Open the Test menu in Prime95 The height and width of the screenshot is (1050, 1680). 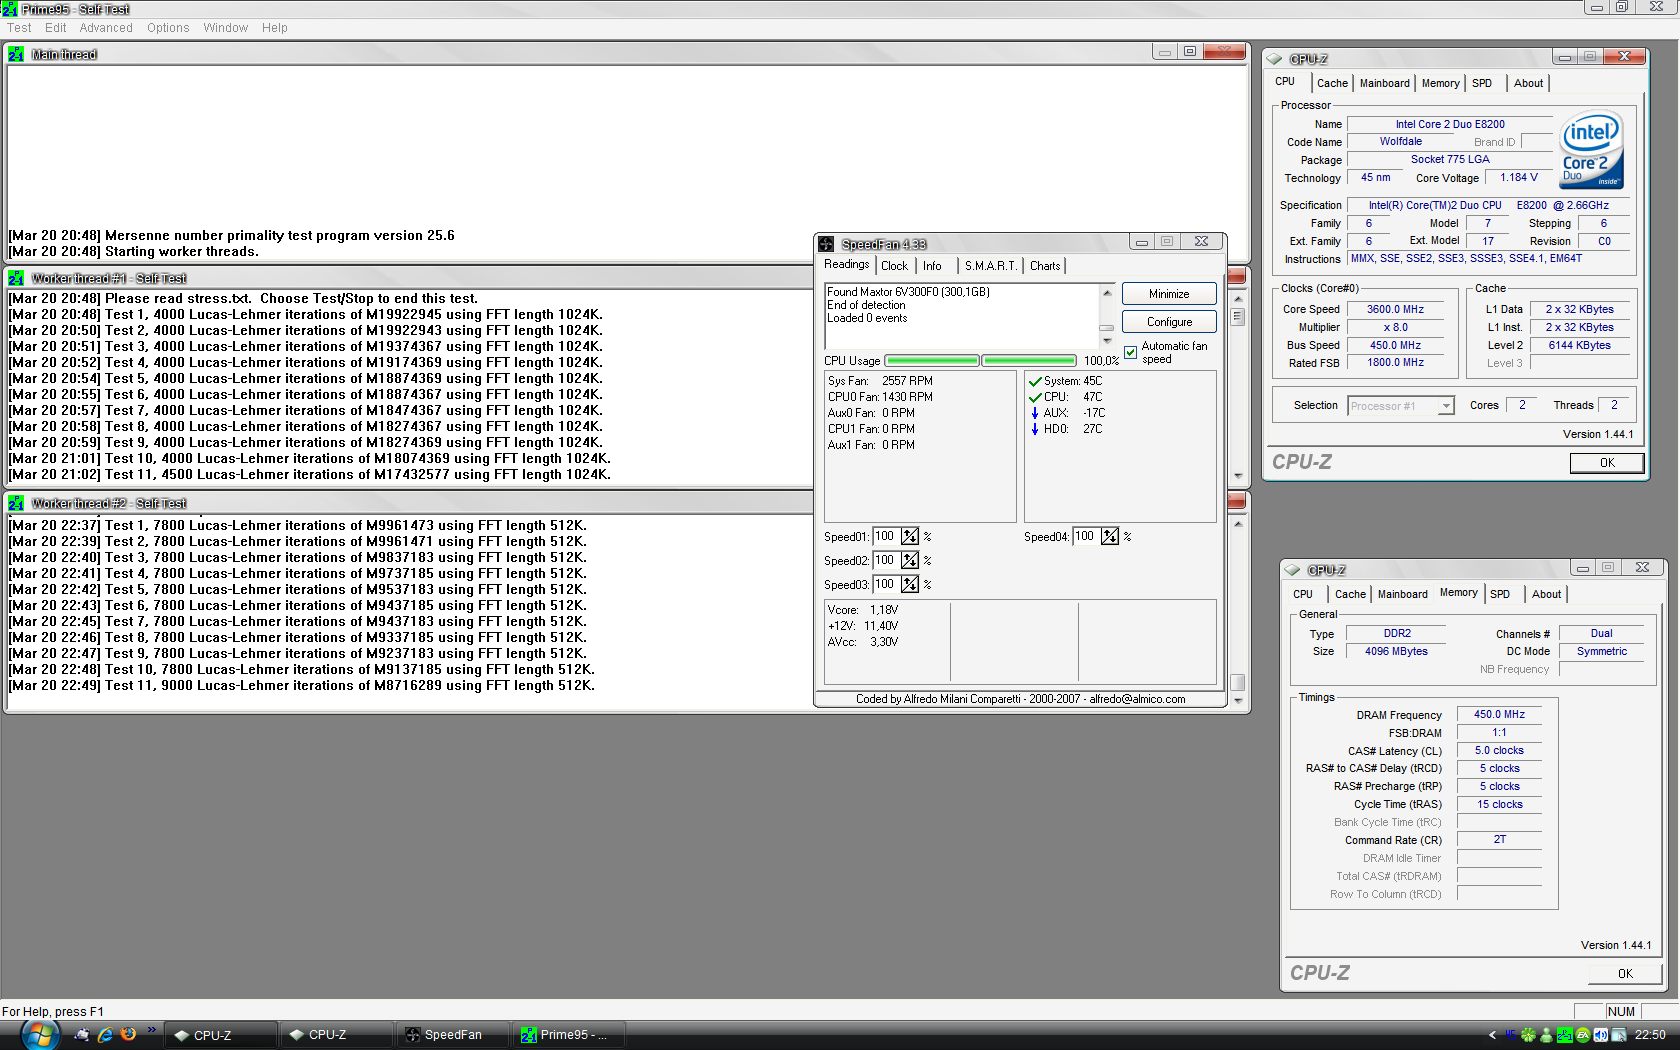(19, 28)
